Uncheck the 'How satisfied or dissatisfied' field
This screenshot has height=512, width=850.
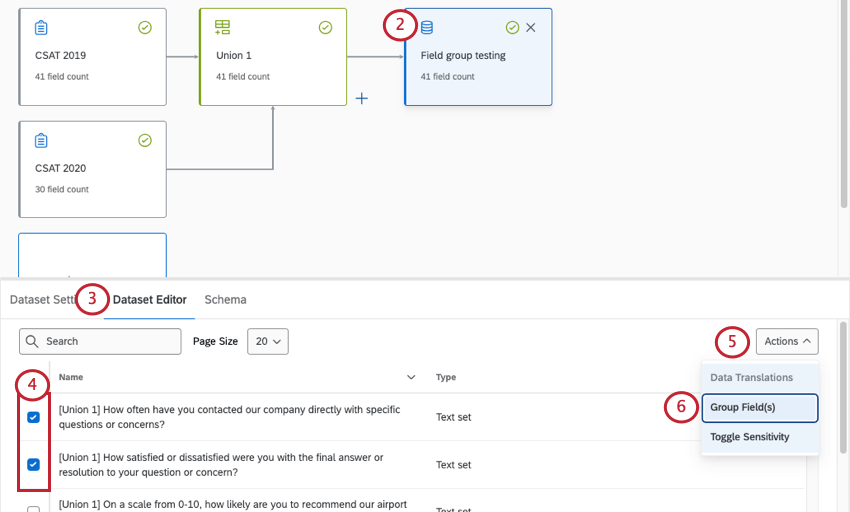point(33,464)
